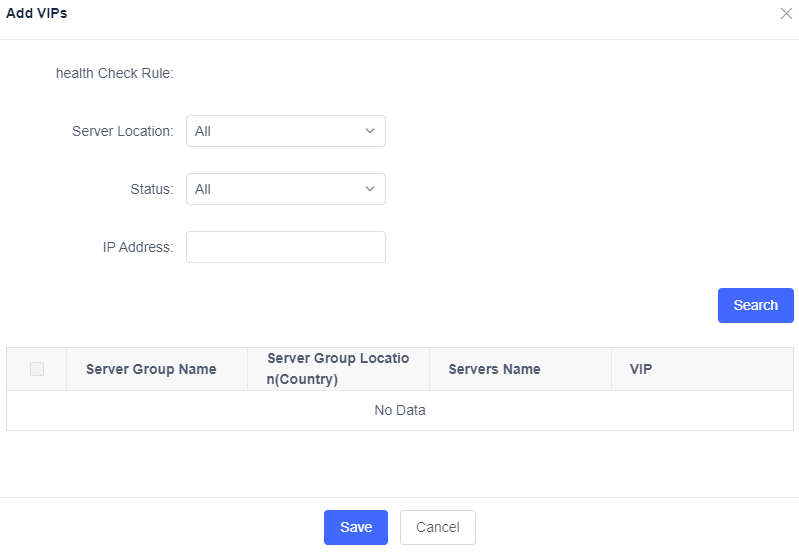Click the No Data table row
799x552 pixels.
400,410
